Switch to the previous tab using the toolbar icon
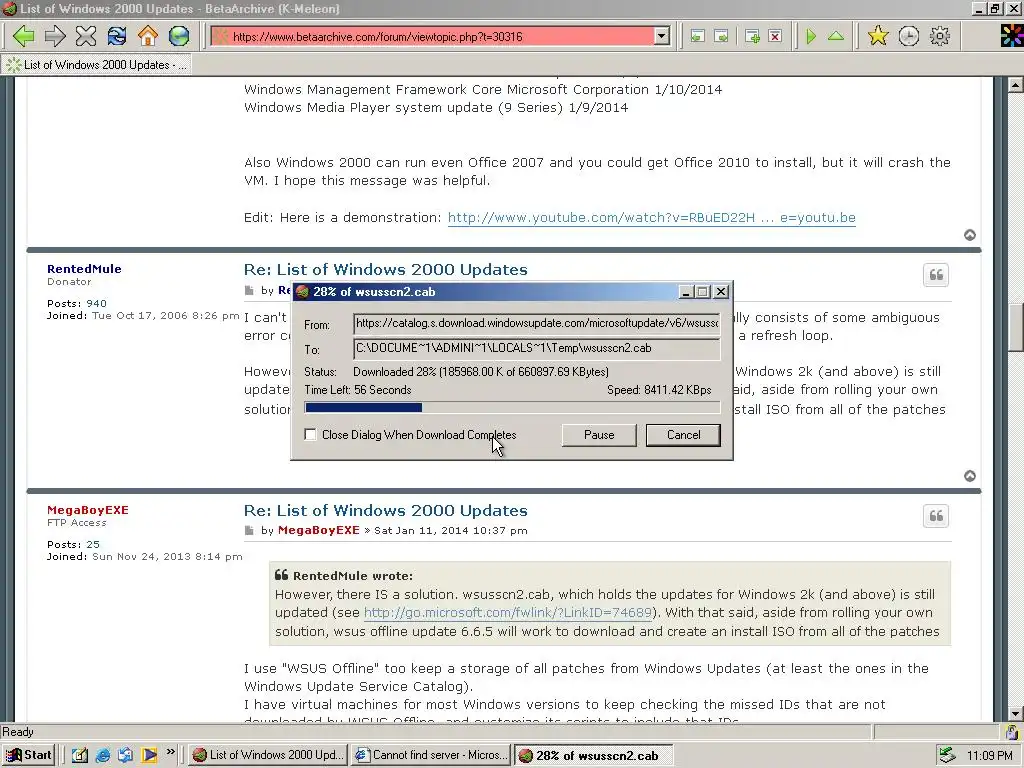Viewport: 1024px width, 768px height. (697, 37)
